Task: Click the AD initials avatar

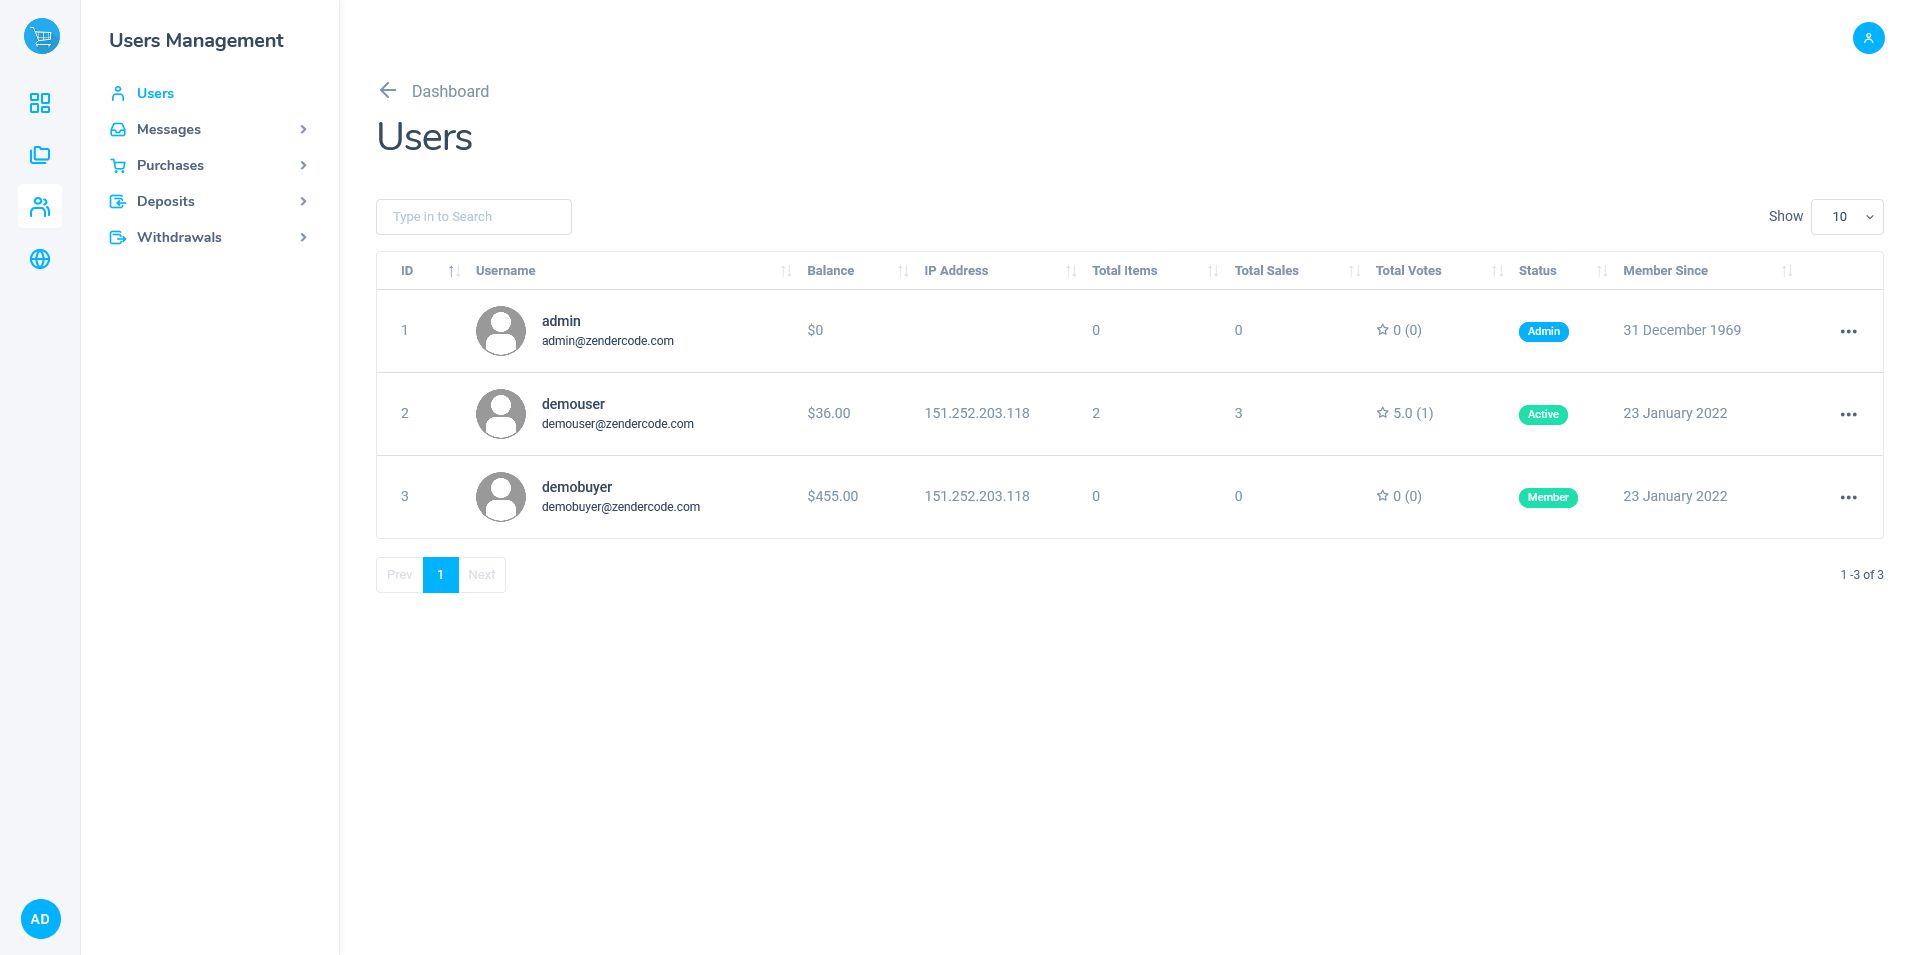Action: coord(40,919)
